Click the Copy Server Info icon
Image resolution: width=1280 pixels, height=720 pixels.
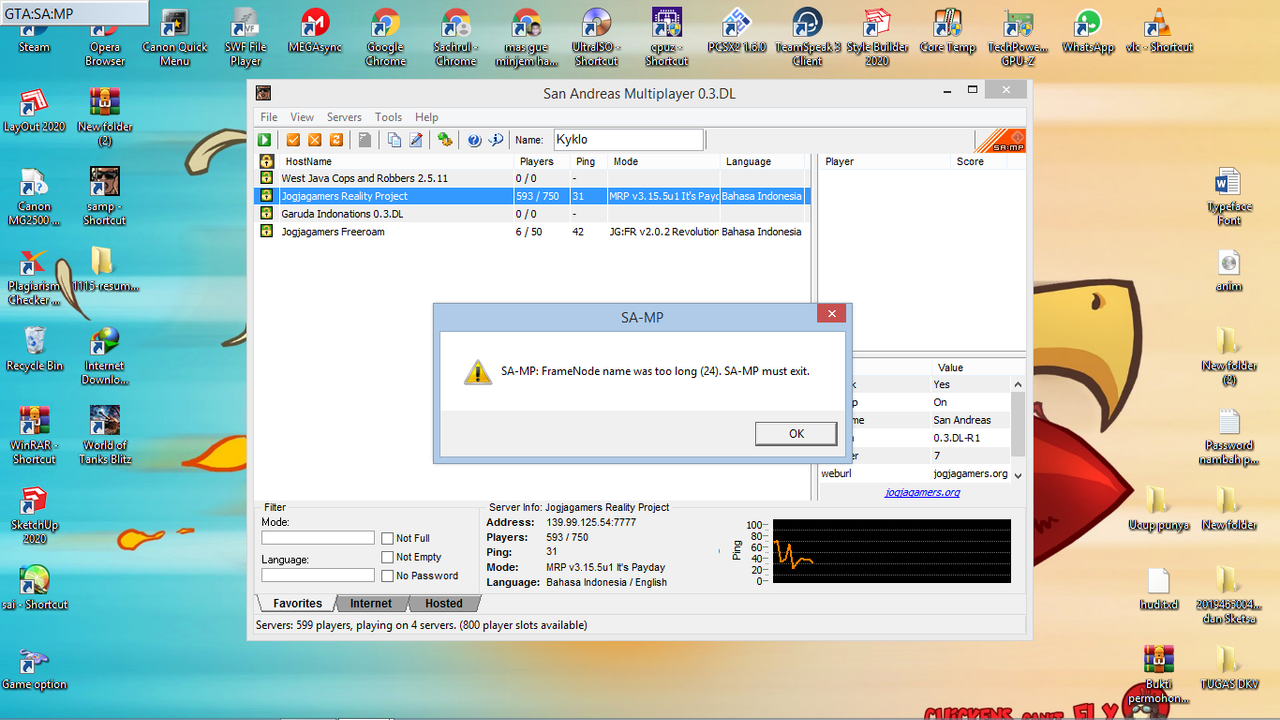click(x=394, y=140)
